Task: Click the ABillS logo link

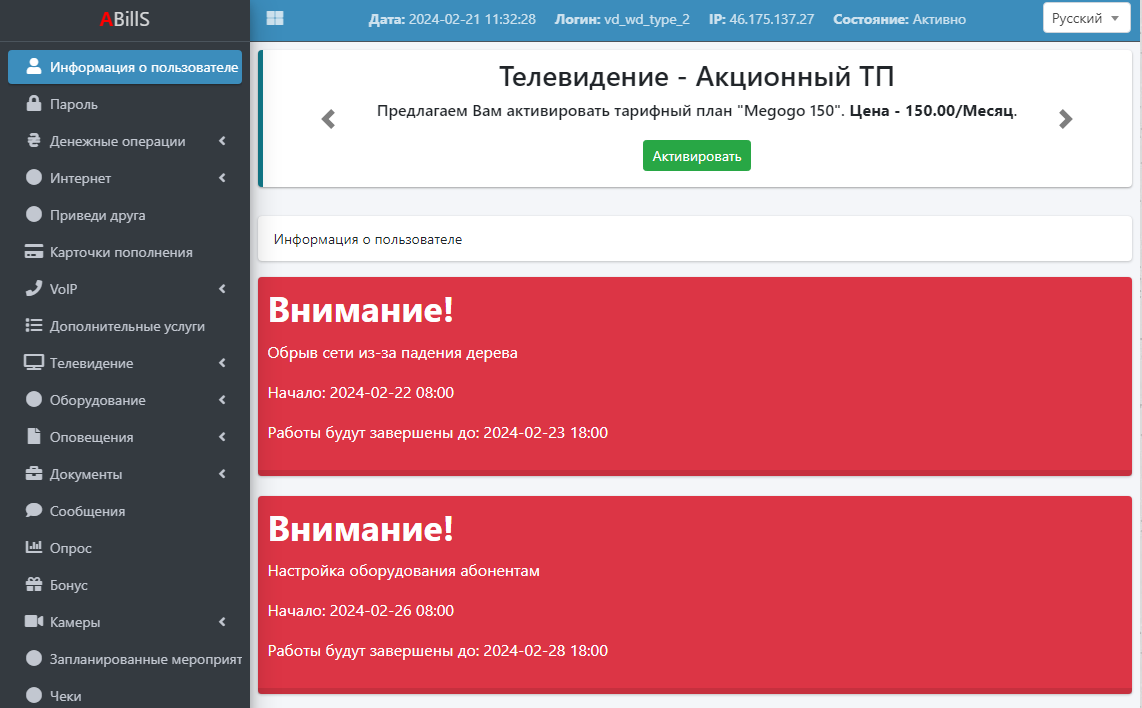Action: (x=125, y=19)
